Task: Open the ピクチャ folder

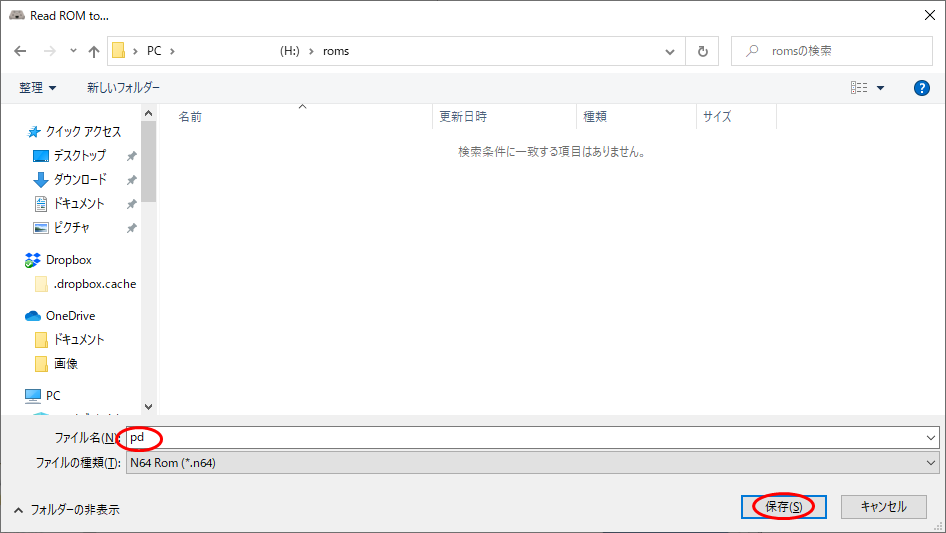Action: coord(72,228)
